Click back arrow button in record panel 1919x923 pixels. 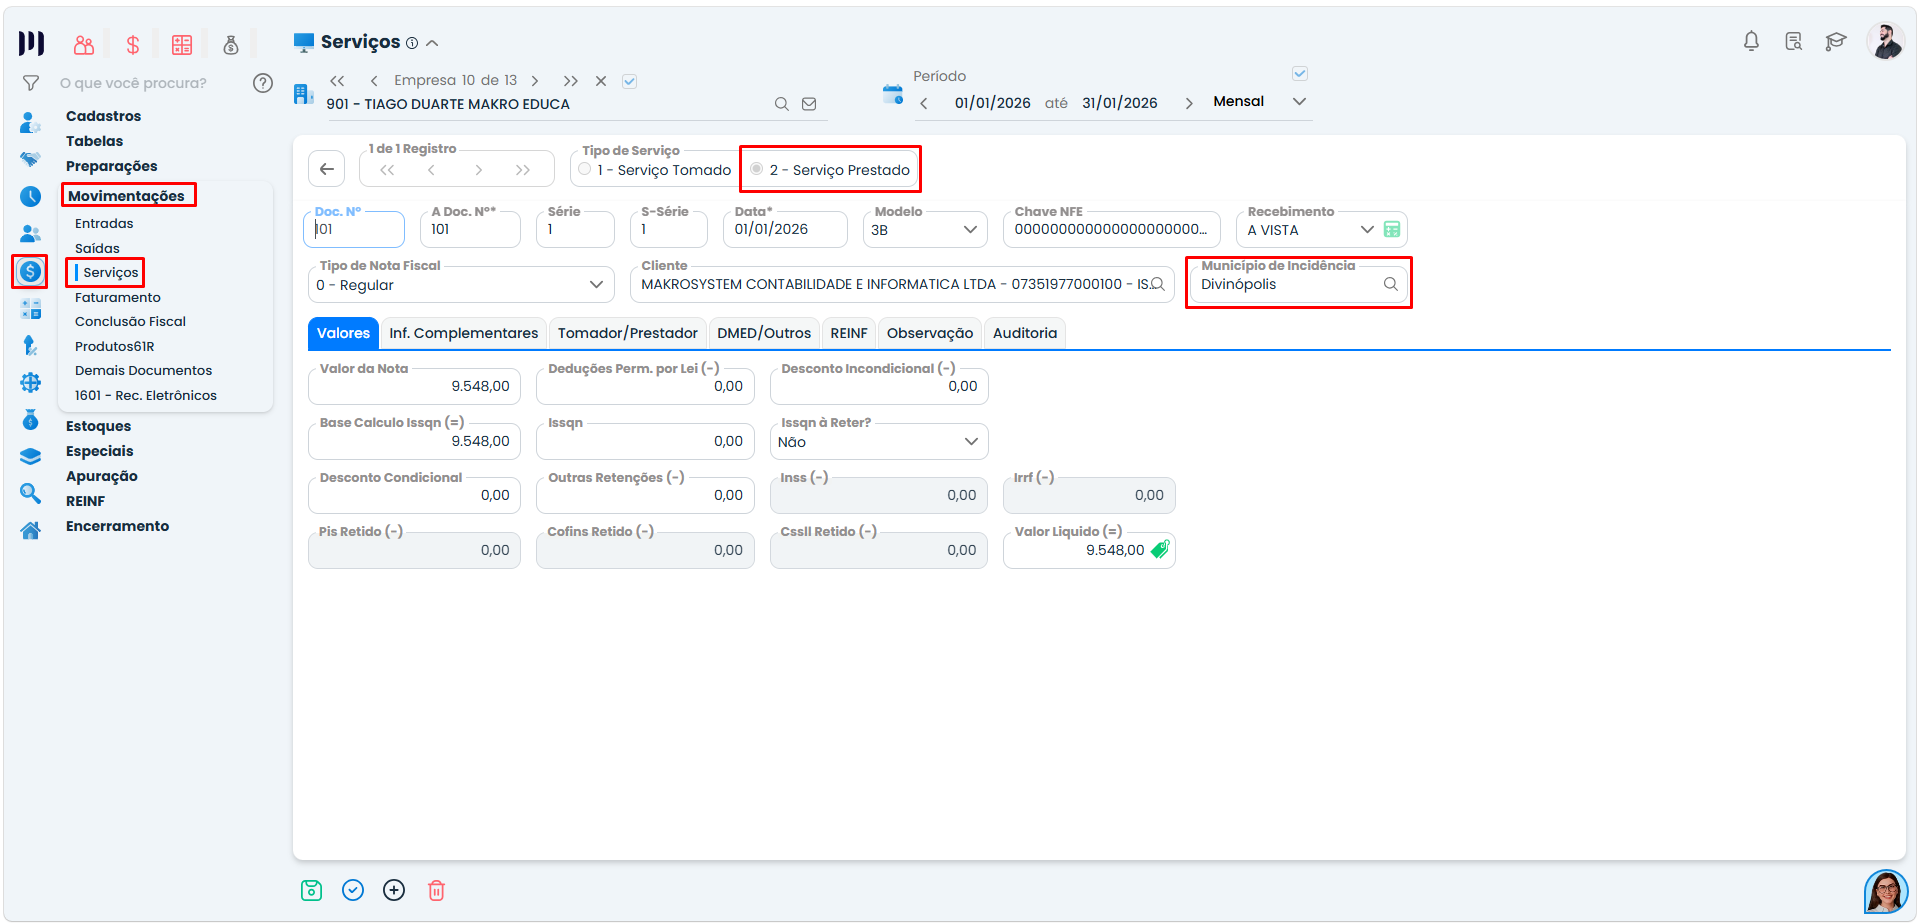[327, 169]
